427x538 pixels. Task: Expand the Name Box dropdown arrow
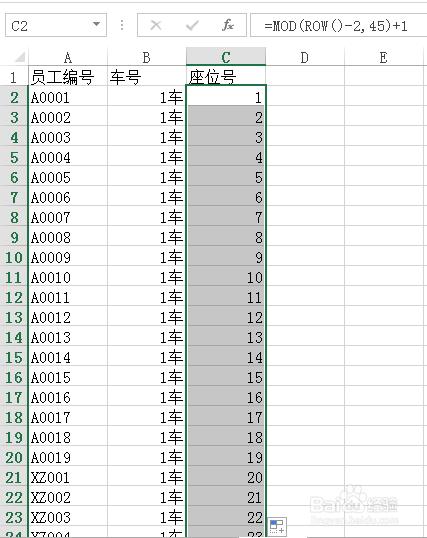[96, 25]
